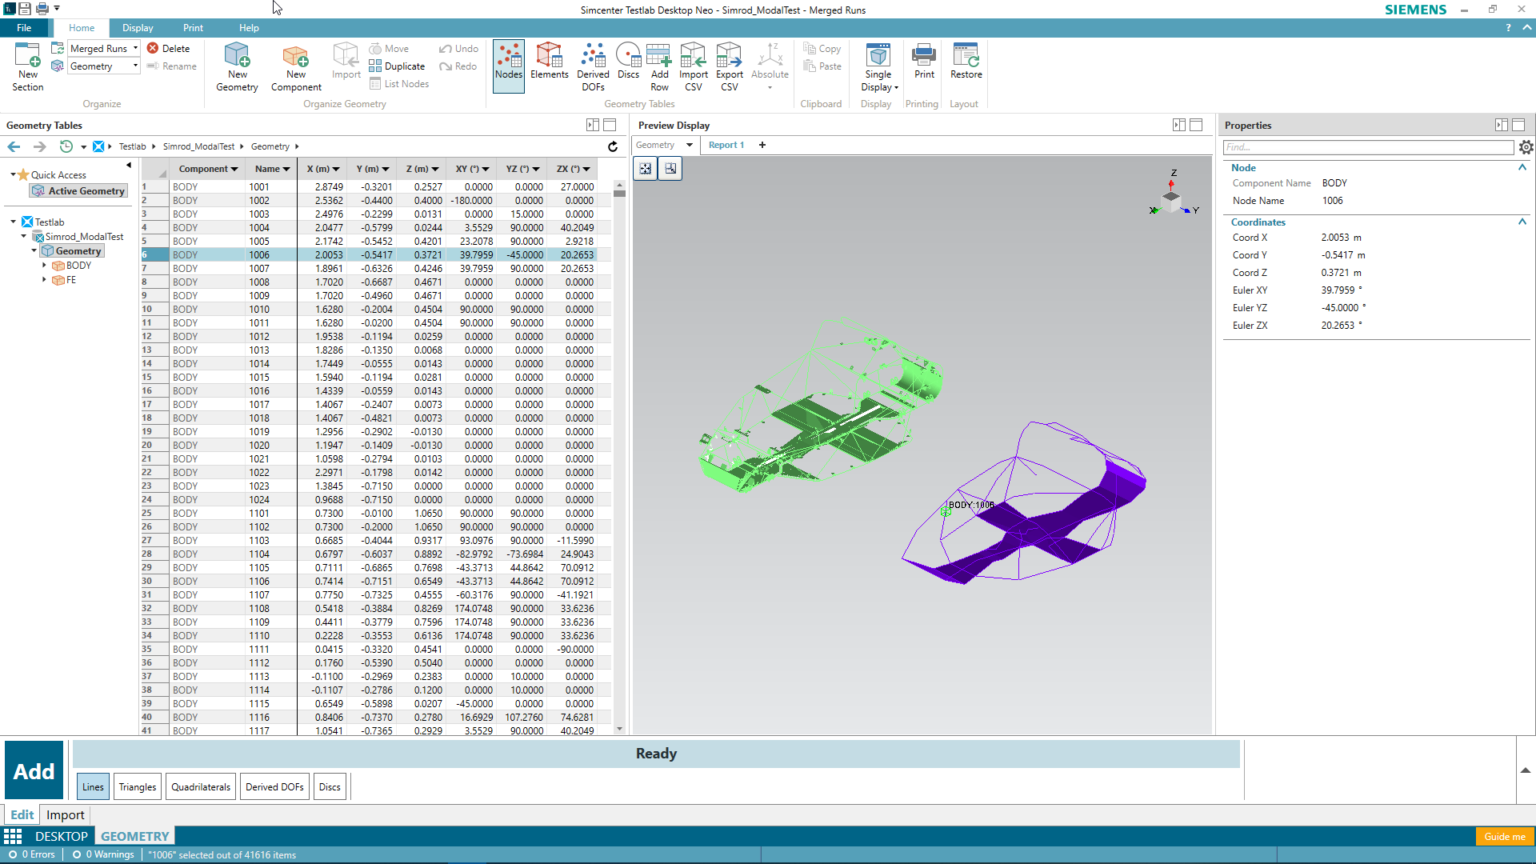Create a New Geometry
Screen dimensions: 1536x864
coord(237,65)
